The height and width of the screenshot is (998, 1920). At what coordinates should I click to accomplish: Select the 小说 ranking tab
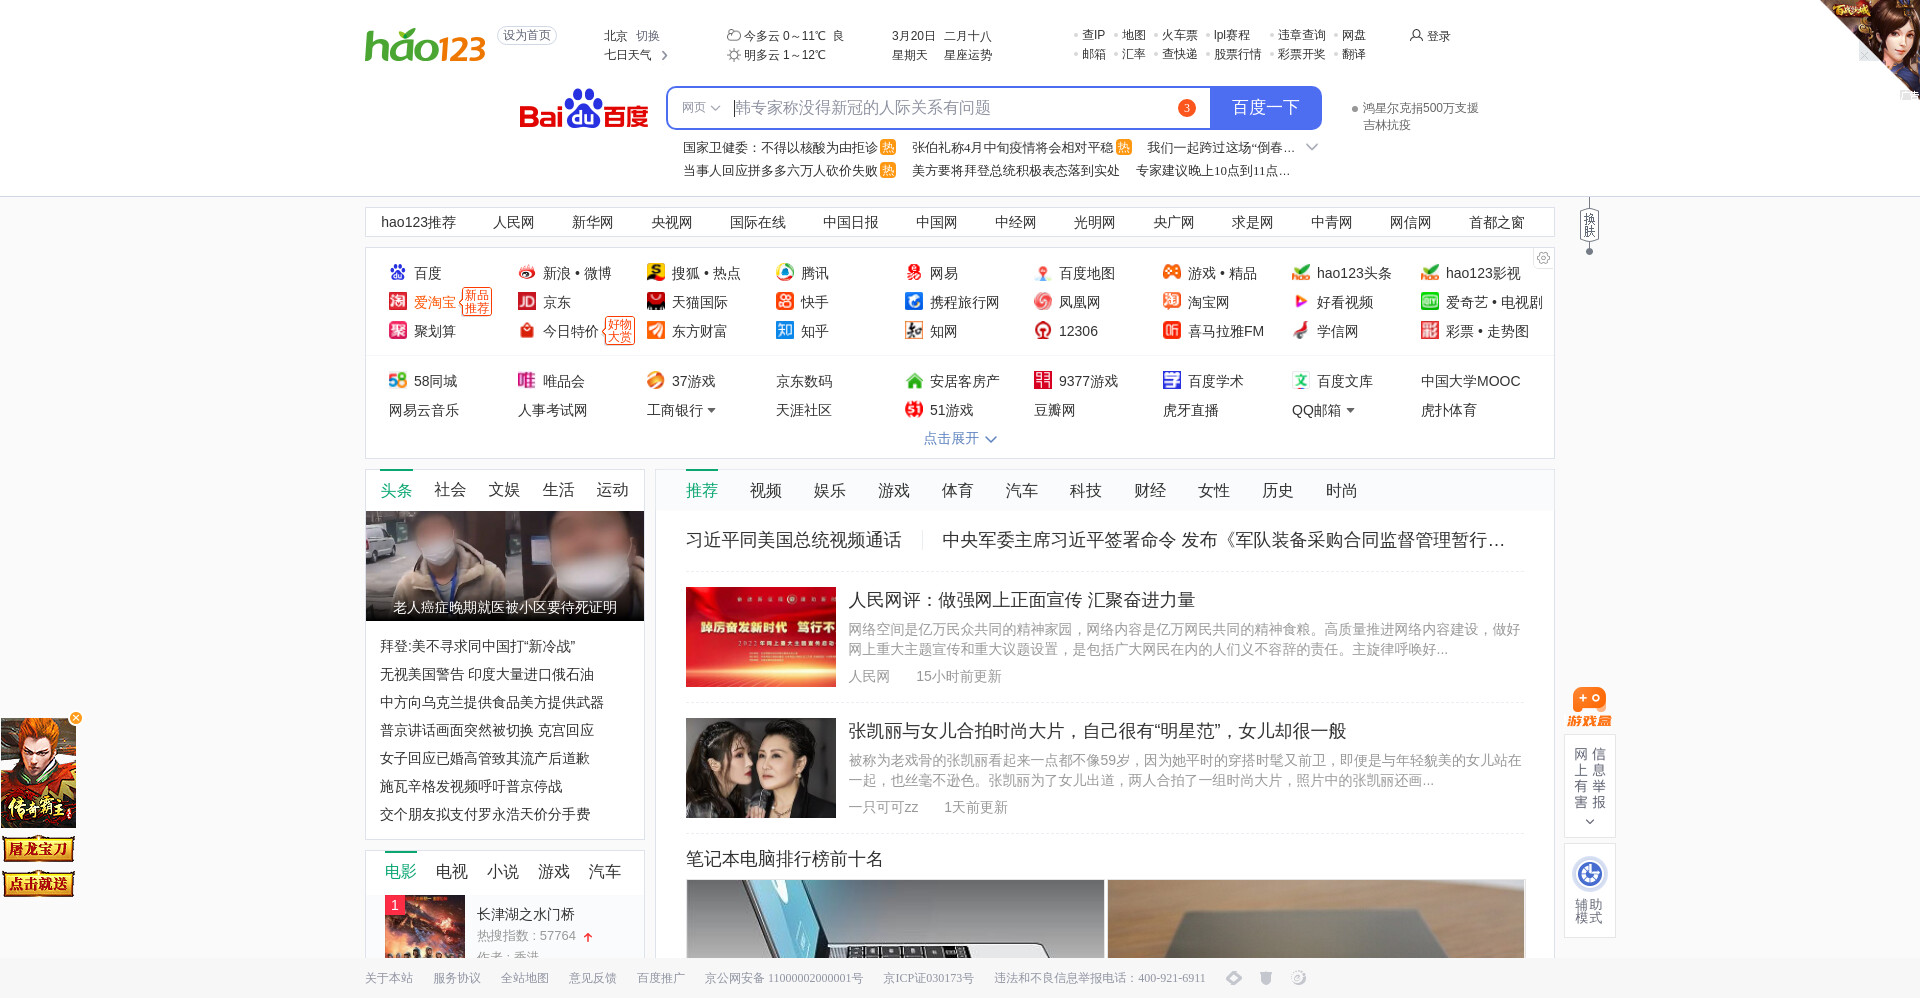(503, 871)
